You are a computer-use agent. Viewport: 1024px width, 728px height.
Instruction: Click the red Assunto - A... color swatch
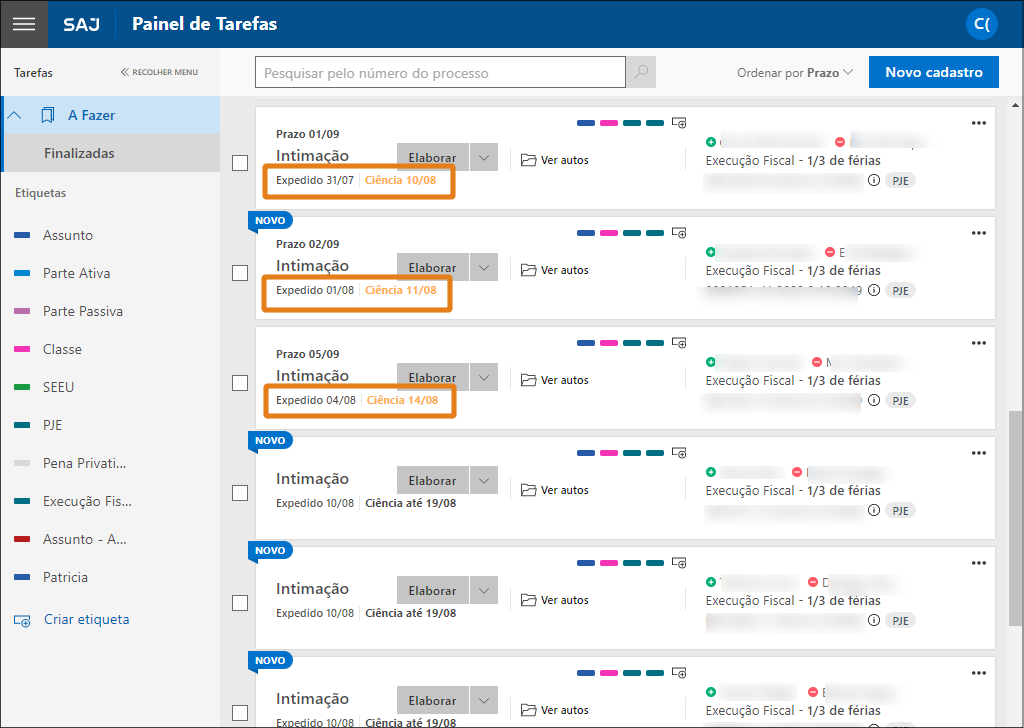tap(22, 539)
